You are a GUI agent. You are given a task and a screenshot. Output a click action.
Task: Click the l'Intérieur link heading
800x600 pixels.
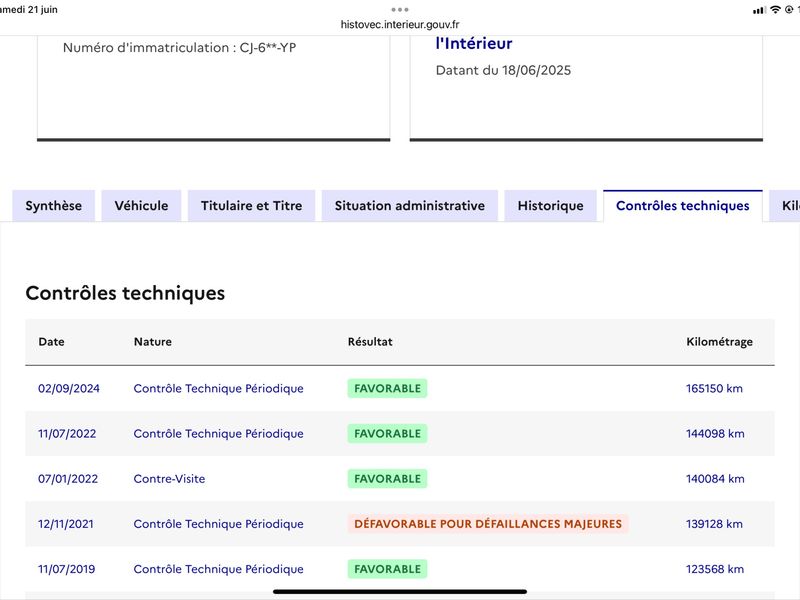coord(473,43)
